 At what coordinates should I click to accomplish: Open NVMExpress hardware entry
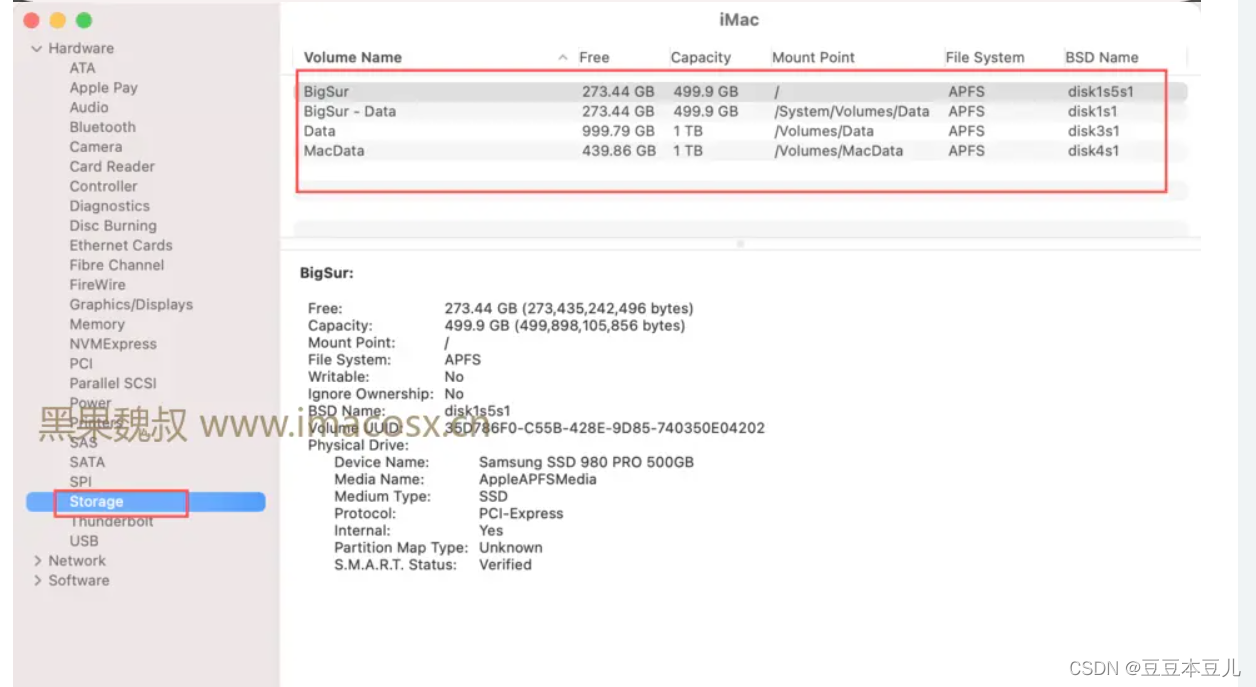(113, 344)
